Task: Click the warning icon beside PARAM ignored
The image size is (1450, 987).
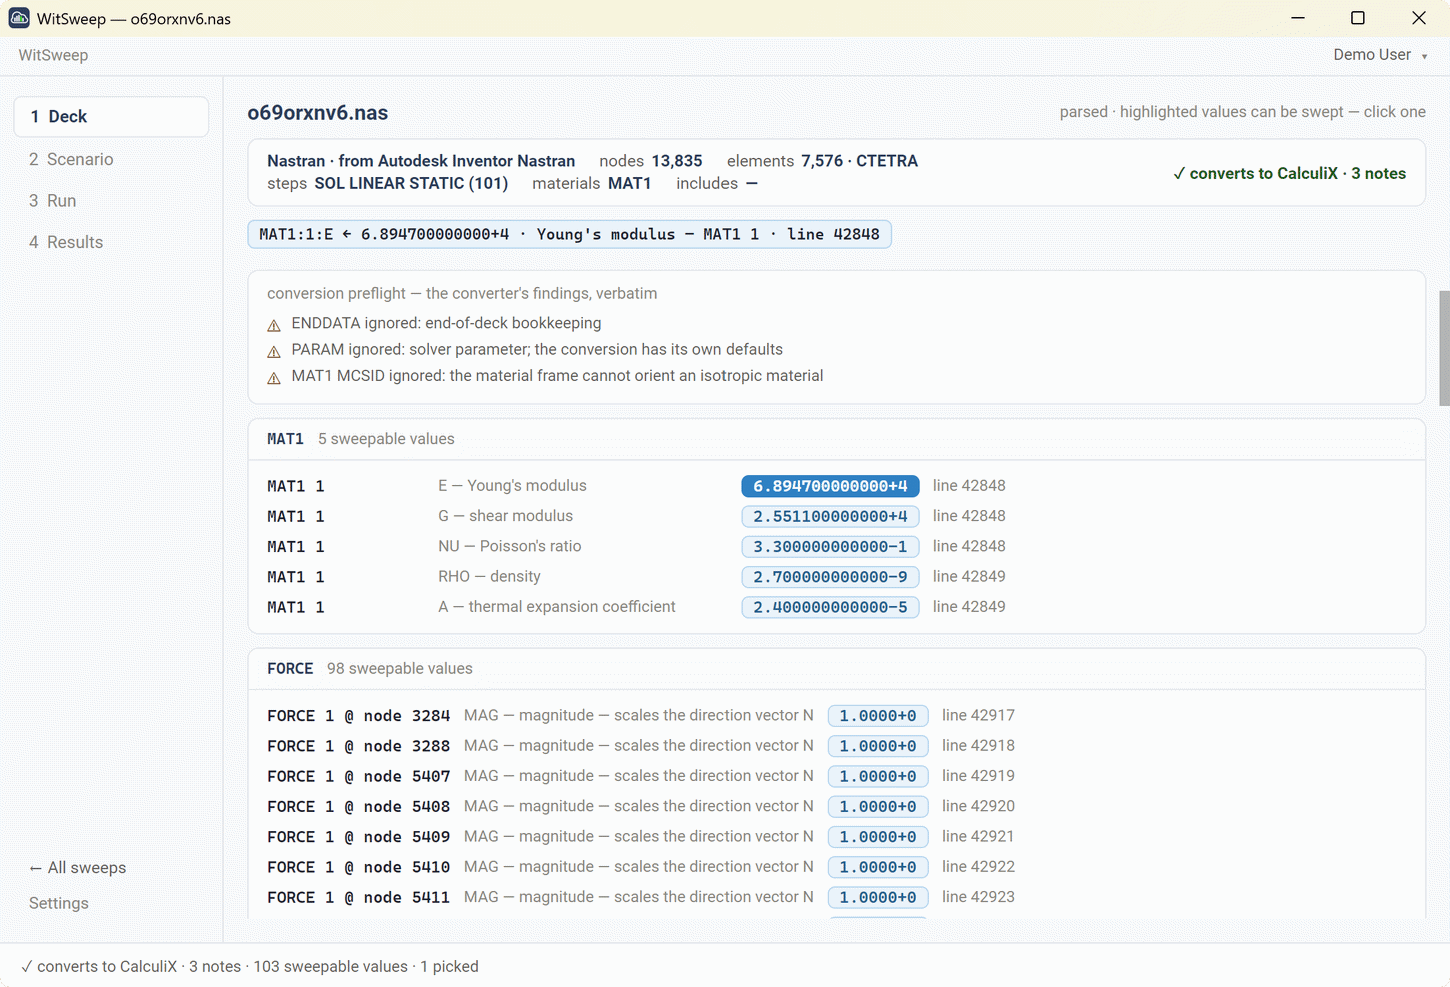Action: point(274,351)
